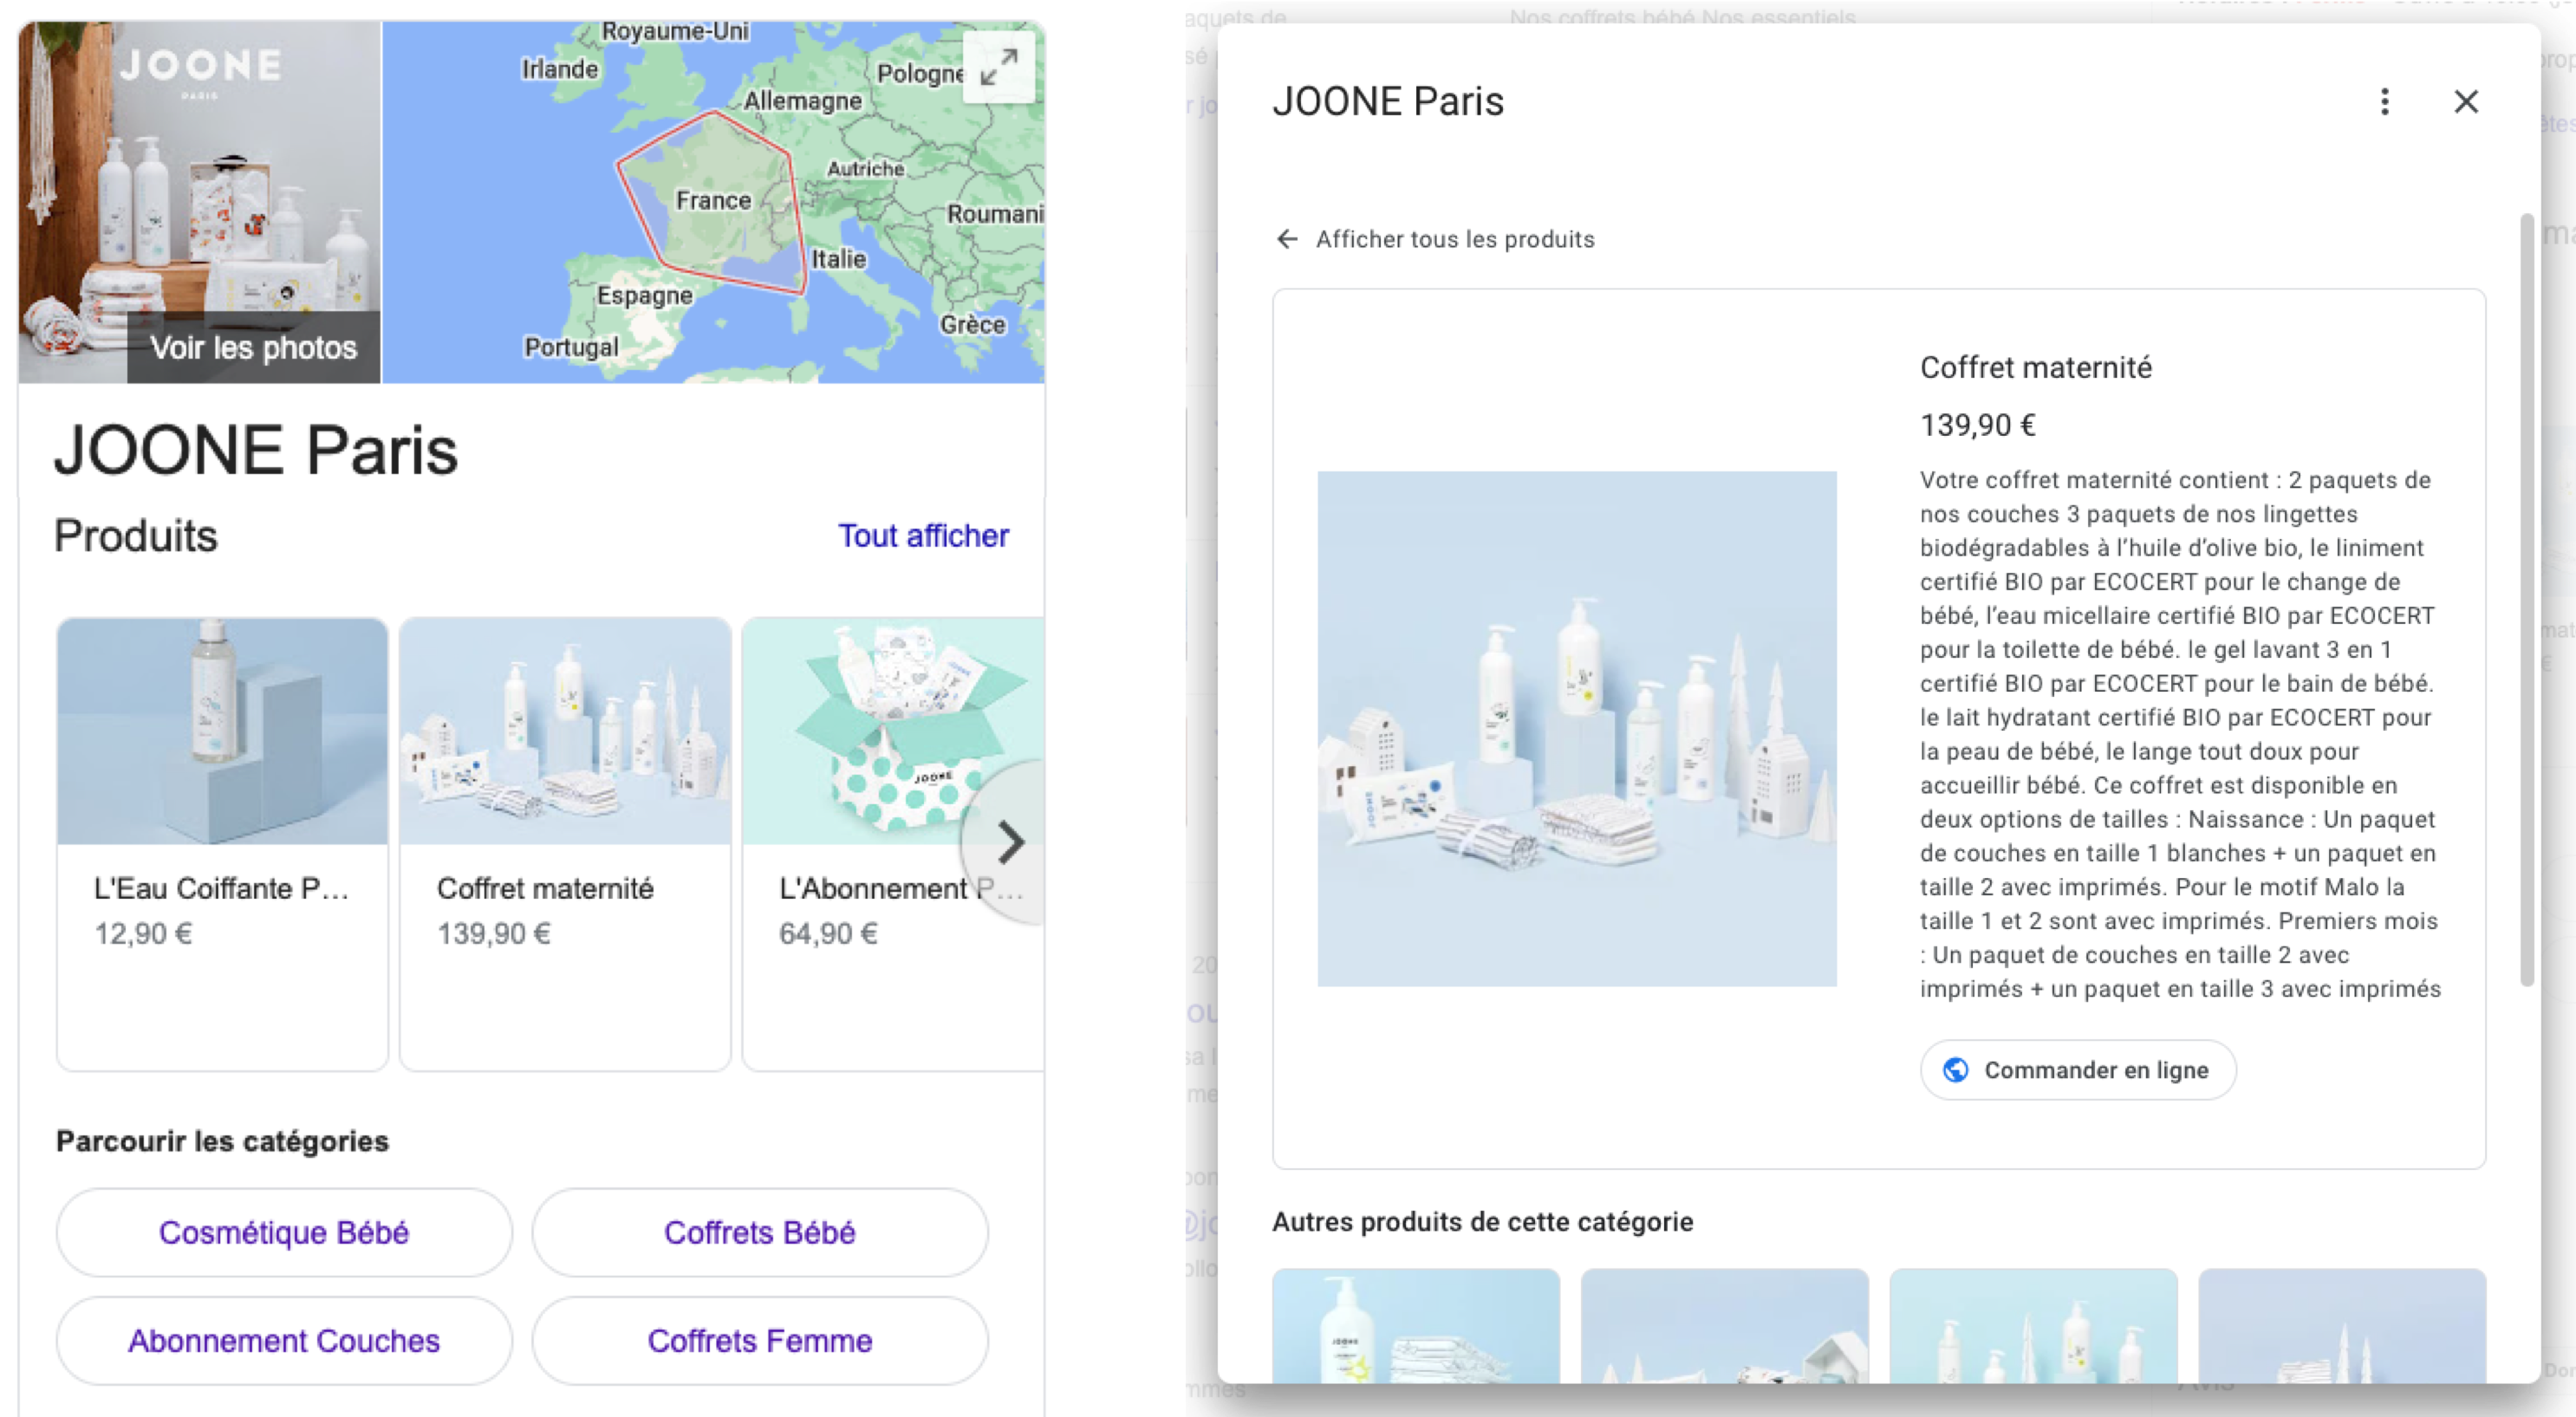Select the Coffrets Bébé category

[x=760, y=1232]
